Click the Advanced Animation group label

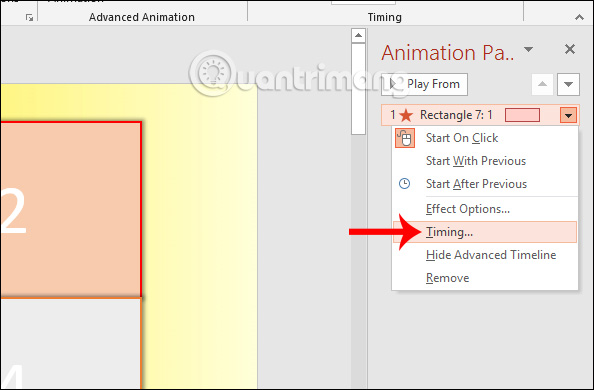(x=142, y=17)
